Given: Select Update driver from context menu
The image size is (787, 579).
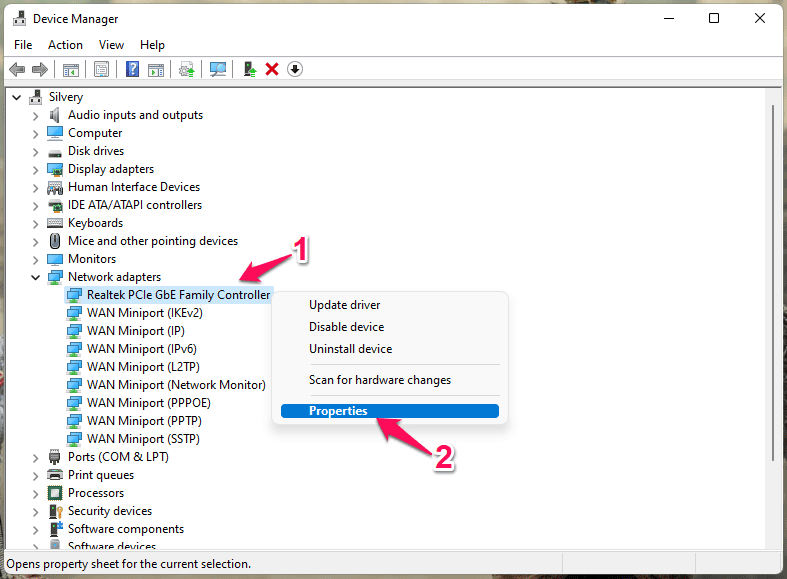Looking at the screenshot, I should pos(344,305).
